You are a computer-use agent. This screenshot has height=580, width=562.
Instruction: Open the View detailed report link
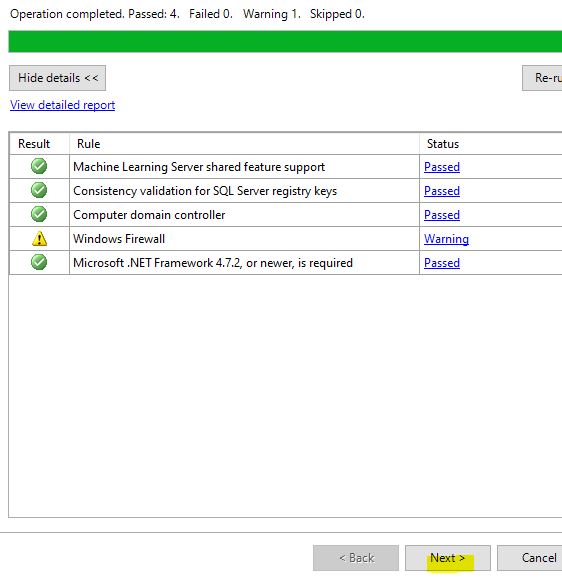coord(63,105)
